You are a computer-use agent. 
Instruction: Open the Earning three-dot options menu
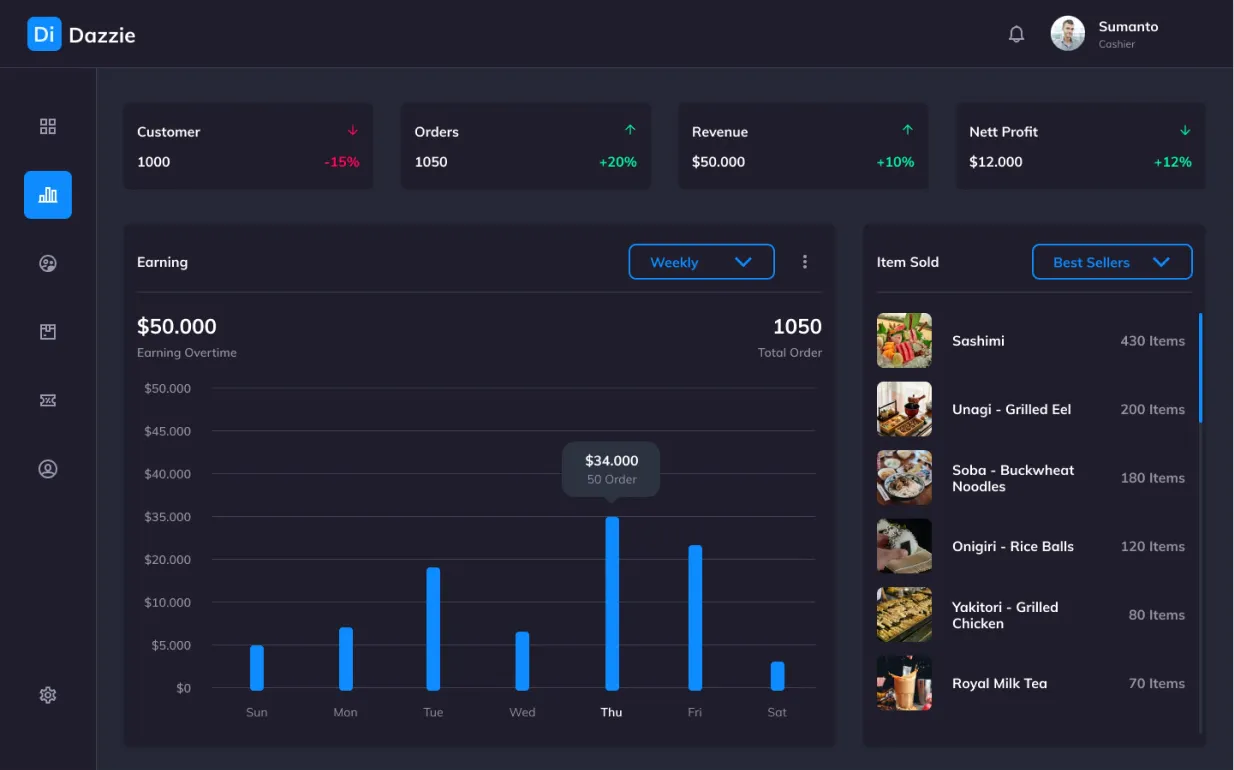pyautogui.click(x=805, y=262)
